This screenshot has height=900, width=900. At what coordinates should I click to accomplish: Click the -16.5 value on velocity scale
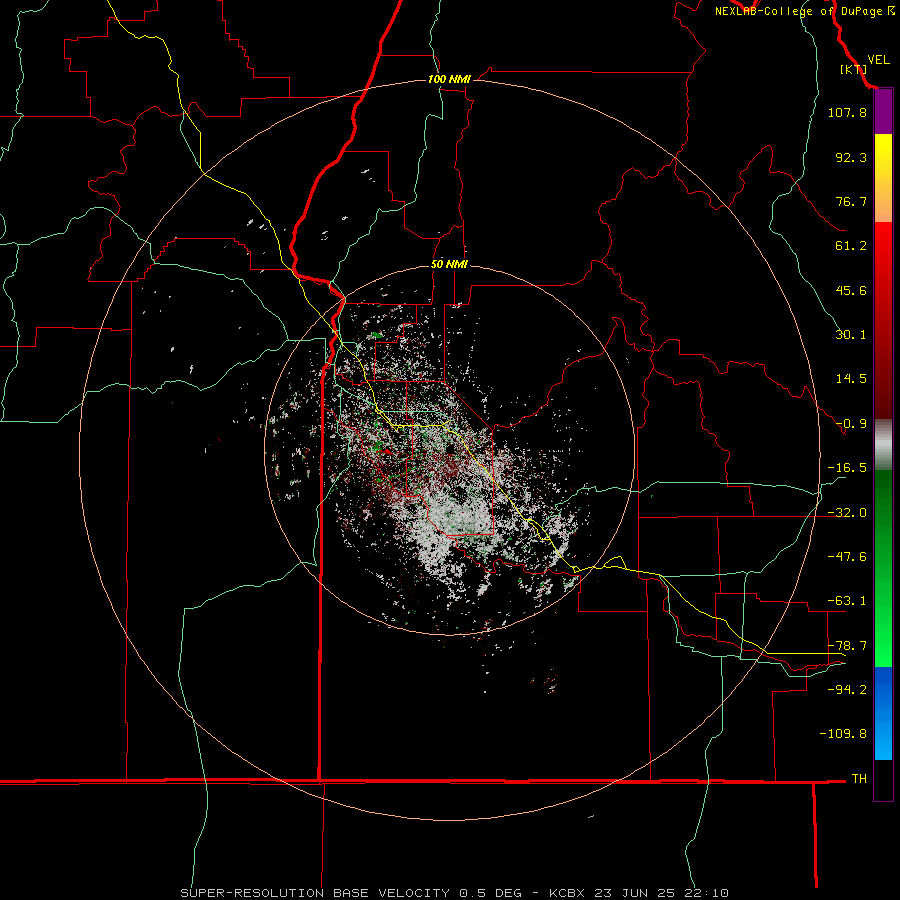[x=847, y=468]
